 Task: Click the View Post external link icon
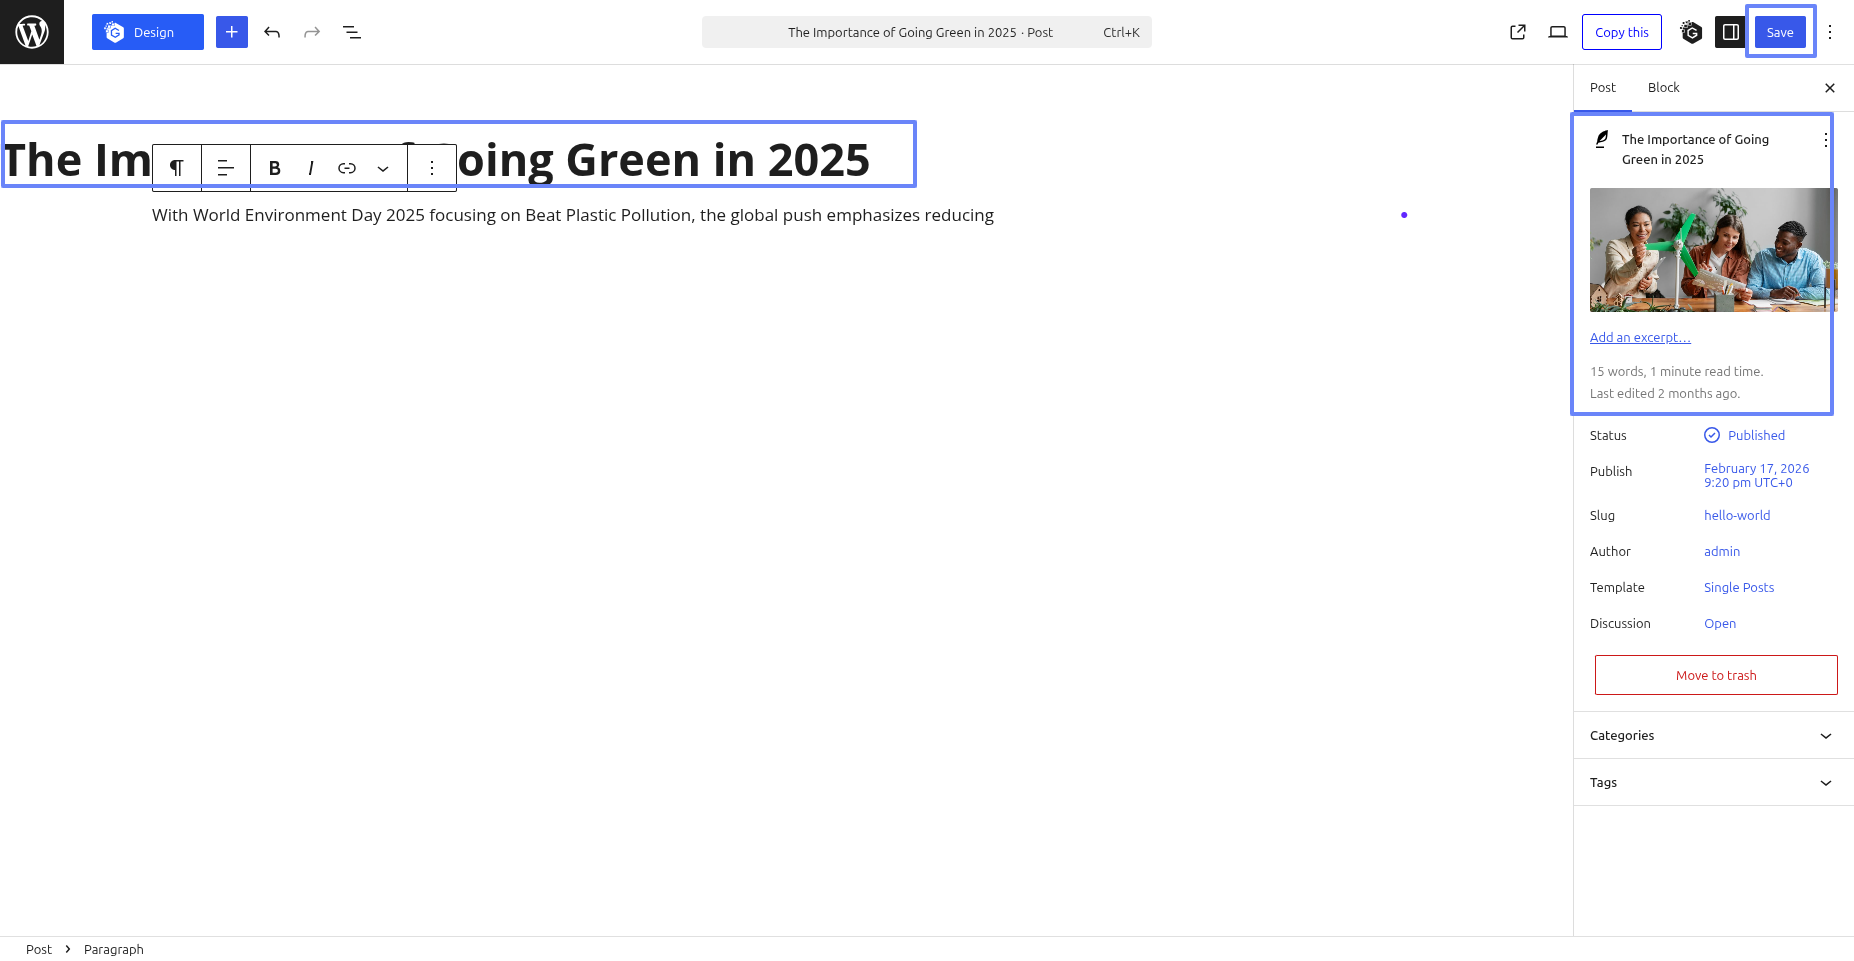1517,32
